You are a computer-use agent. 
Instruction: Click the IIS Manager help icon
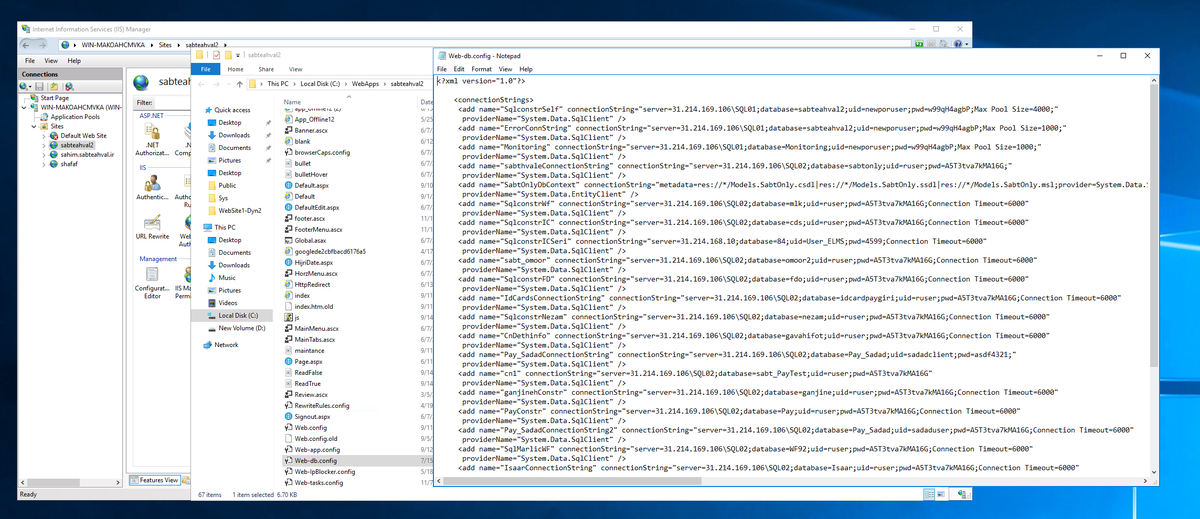(958, 45)
